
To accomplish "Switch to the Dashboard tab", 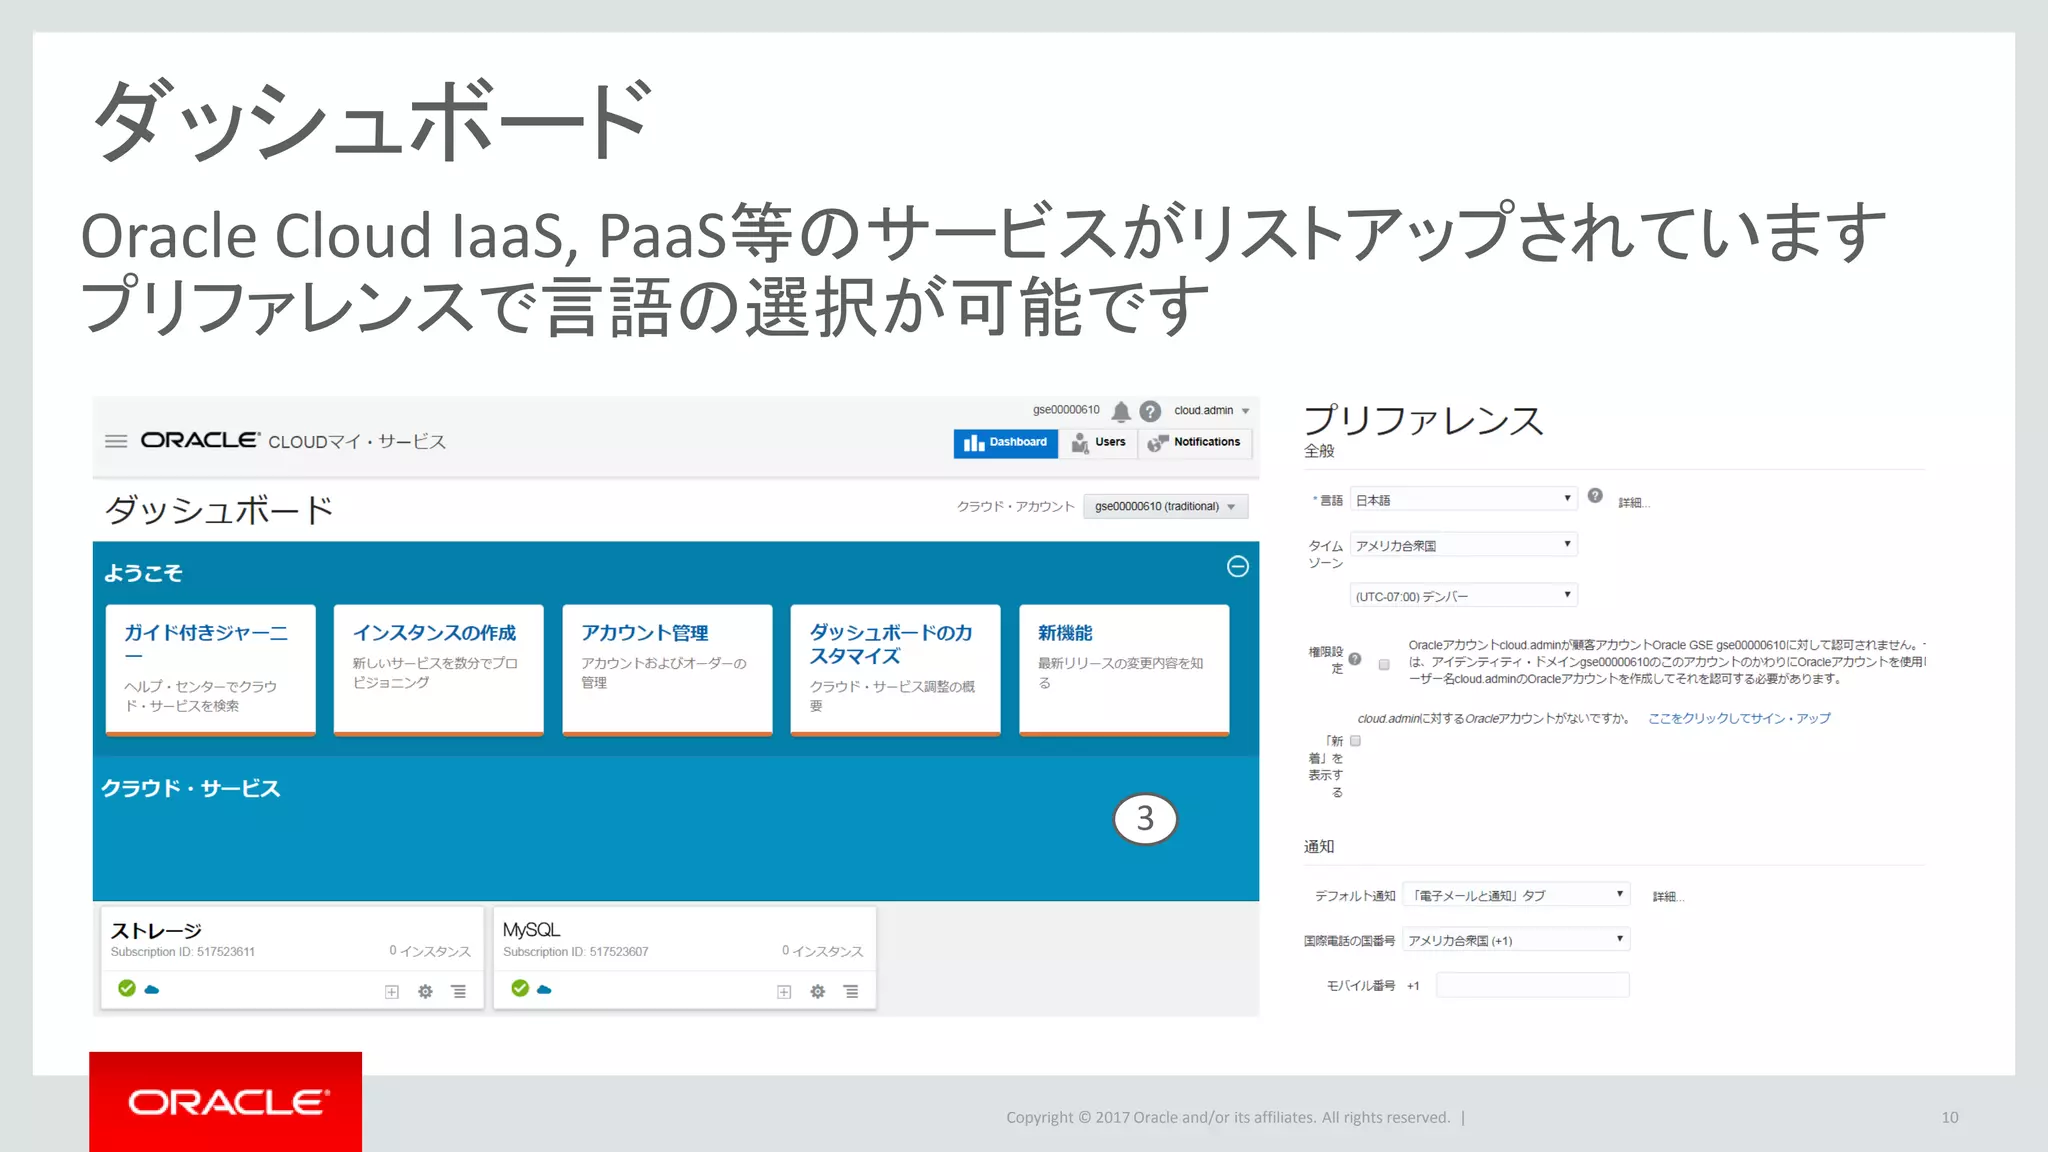I will coord(1005,442).
